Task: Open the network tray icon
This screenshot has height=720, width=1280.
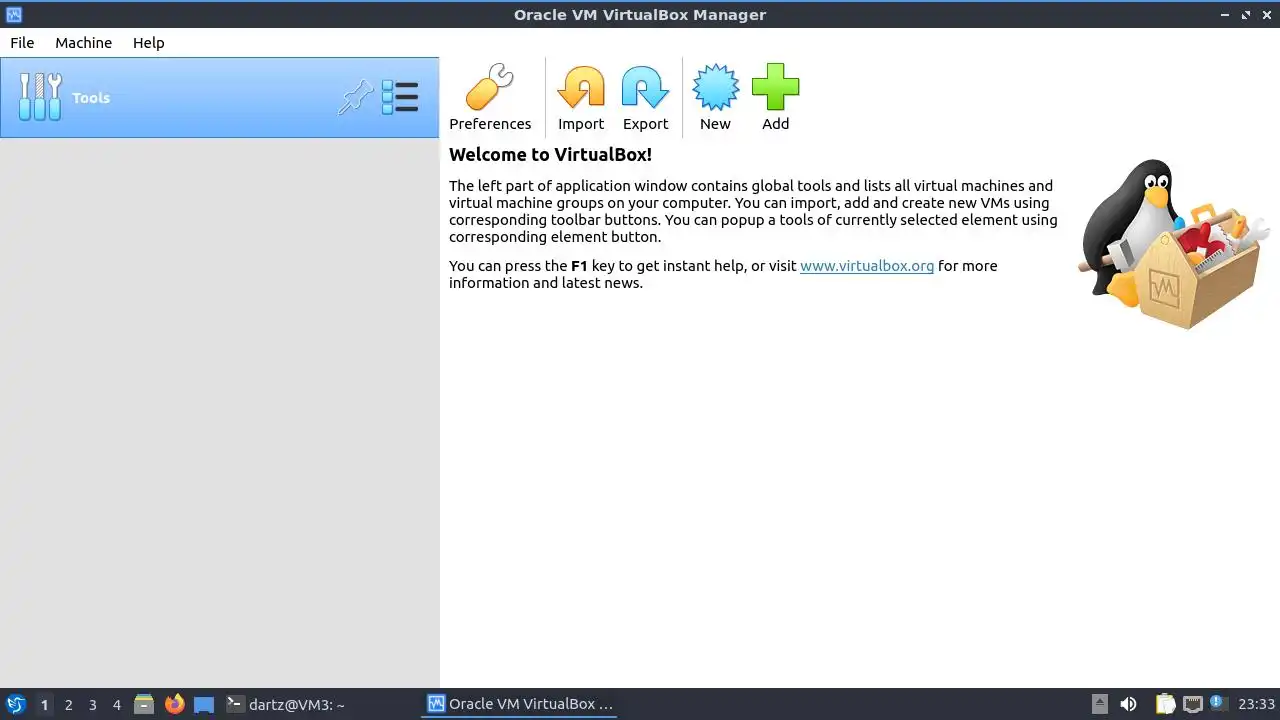Action: (x=1192, y=704)
